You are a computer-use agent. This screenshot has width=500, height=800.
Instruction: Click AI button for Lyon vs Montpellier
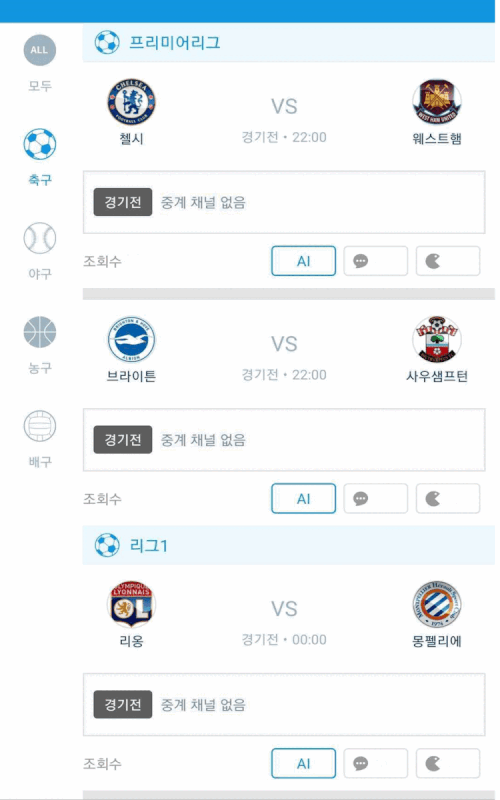click(x=304, y=763)
